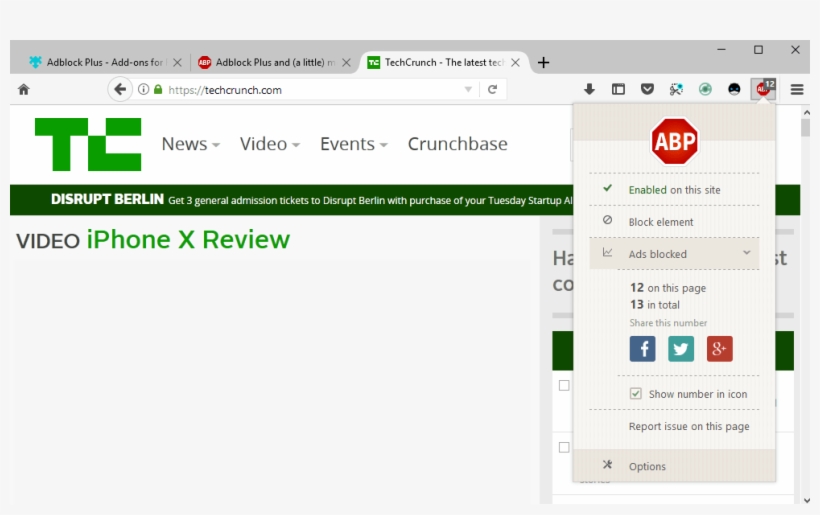Collapse the Ads blocked section
This screenshot has width=820, height=515.
tap(746, 254)
